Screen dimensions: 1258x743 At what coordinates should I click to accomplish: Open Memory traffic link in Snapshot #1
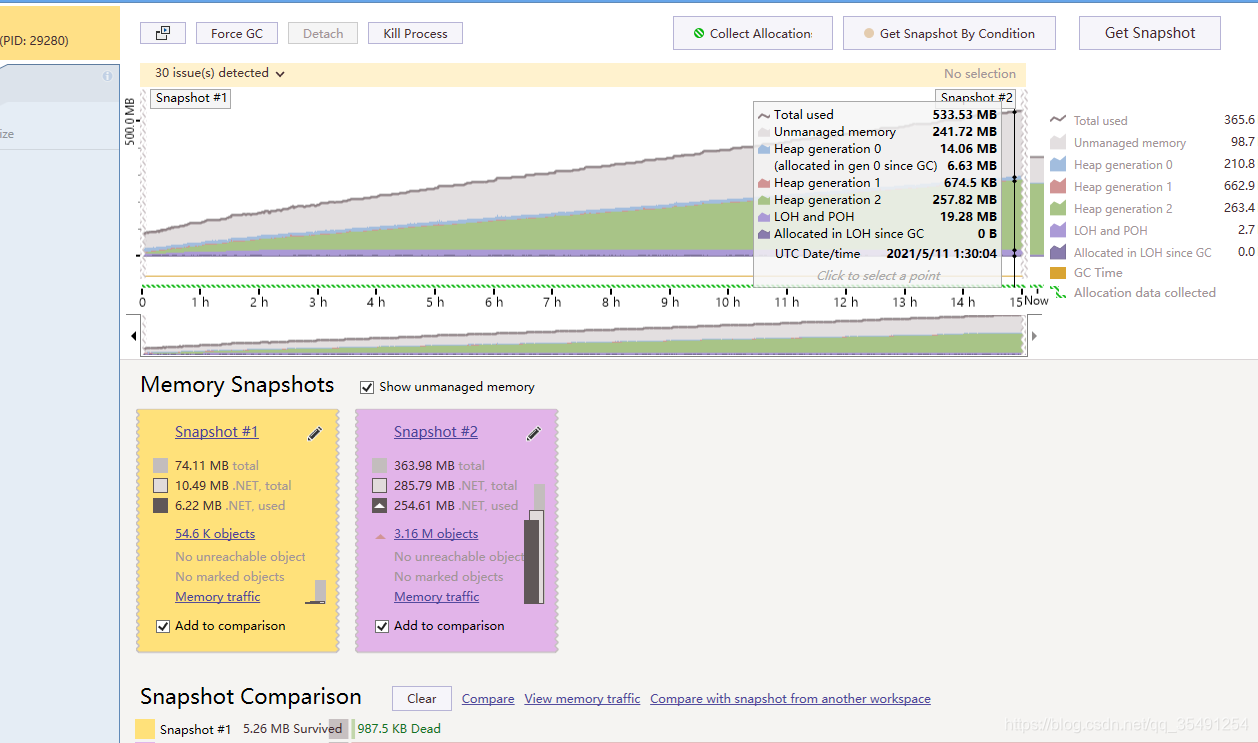click(217, 597)
